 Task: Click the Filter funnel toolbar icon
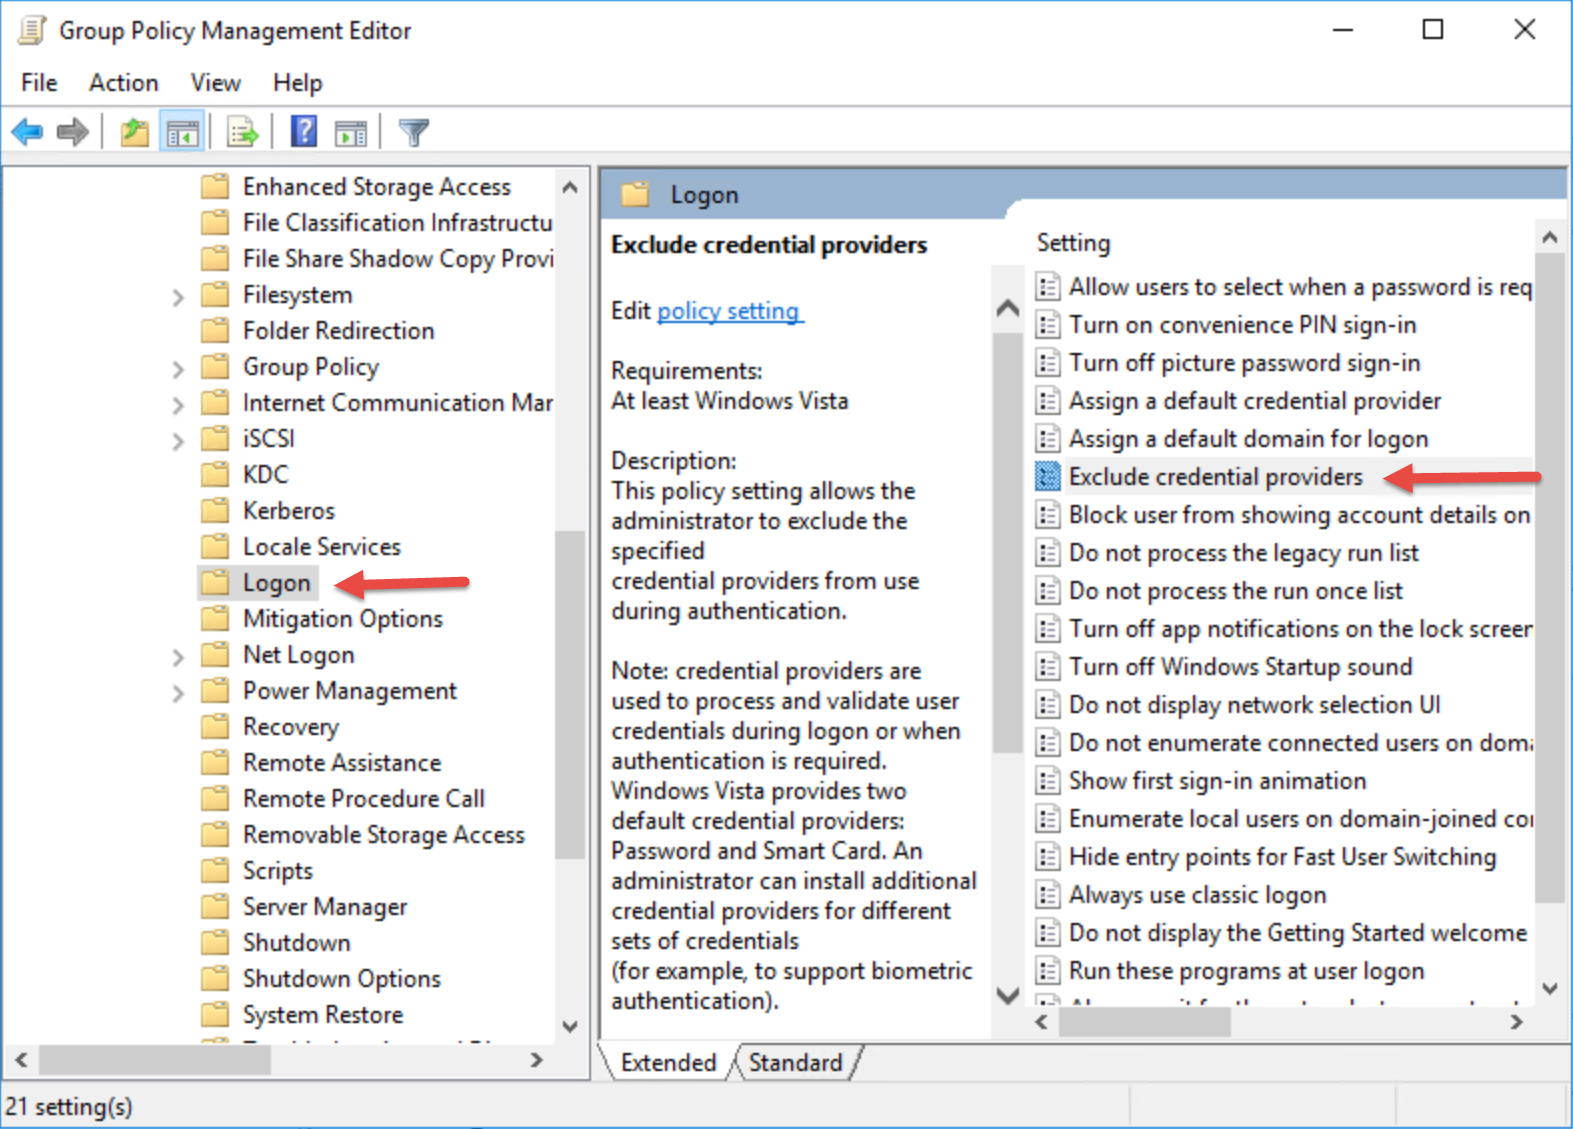413,132
